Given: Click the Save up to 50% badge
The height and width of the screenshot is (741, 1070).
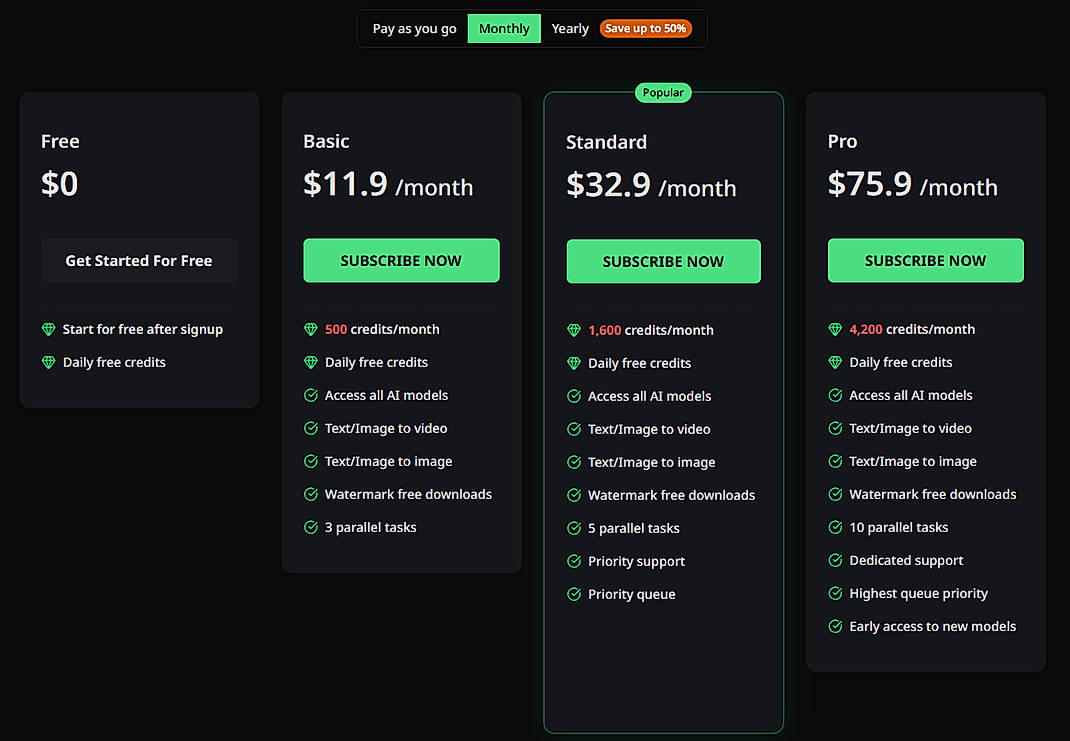Looking at the screenshot, I should pyautogui.click(x=646, y=29).
